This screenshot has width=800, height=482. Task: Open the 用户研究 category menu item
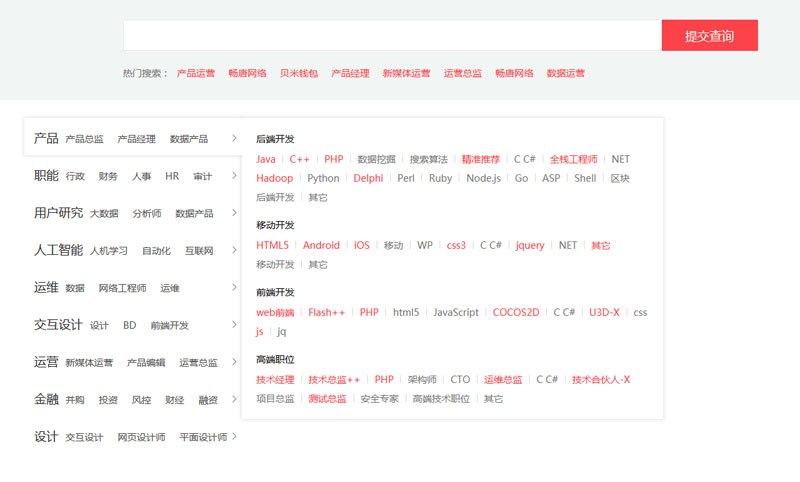58,213
